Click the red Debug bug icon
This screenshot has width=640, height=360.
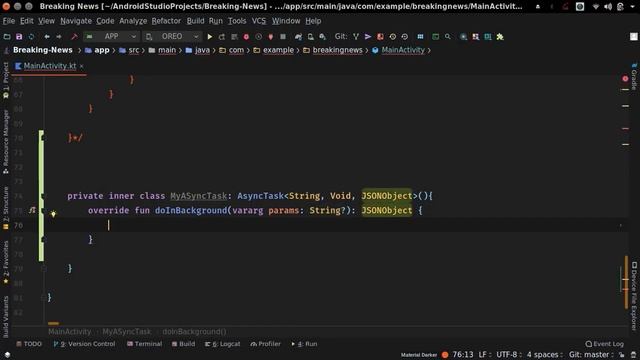pos(246,37)
